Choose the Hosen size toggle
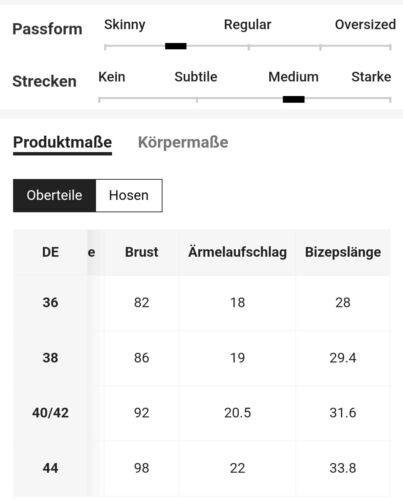The image size is (403, 500). 129,195
